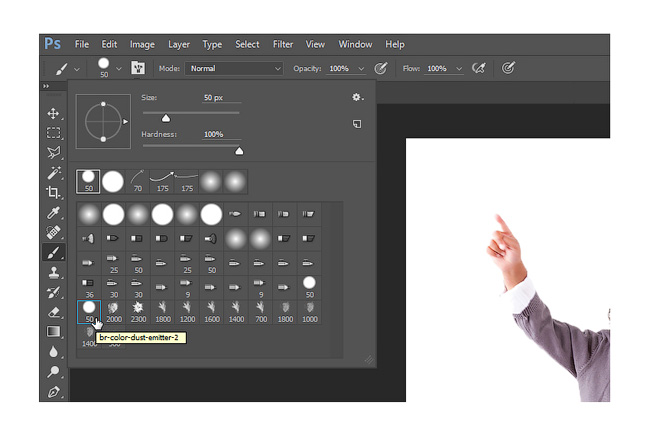This screenshot has height=438, width=650.
Task: Toggle pressure for opacity
Action: pyautogui.click(x=381, y=68)
